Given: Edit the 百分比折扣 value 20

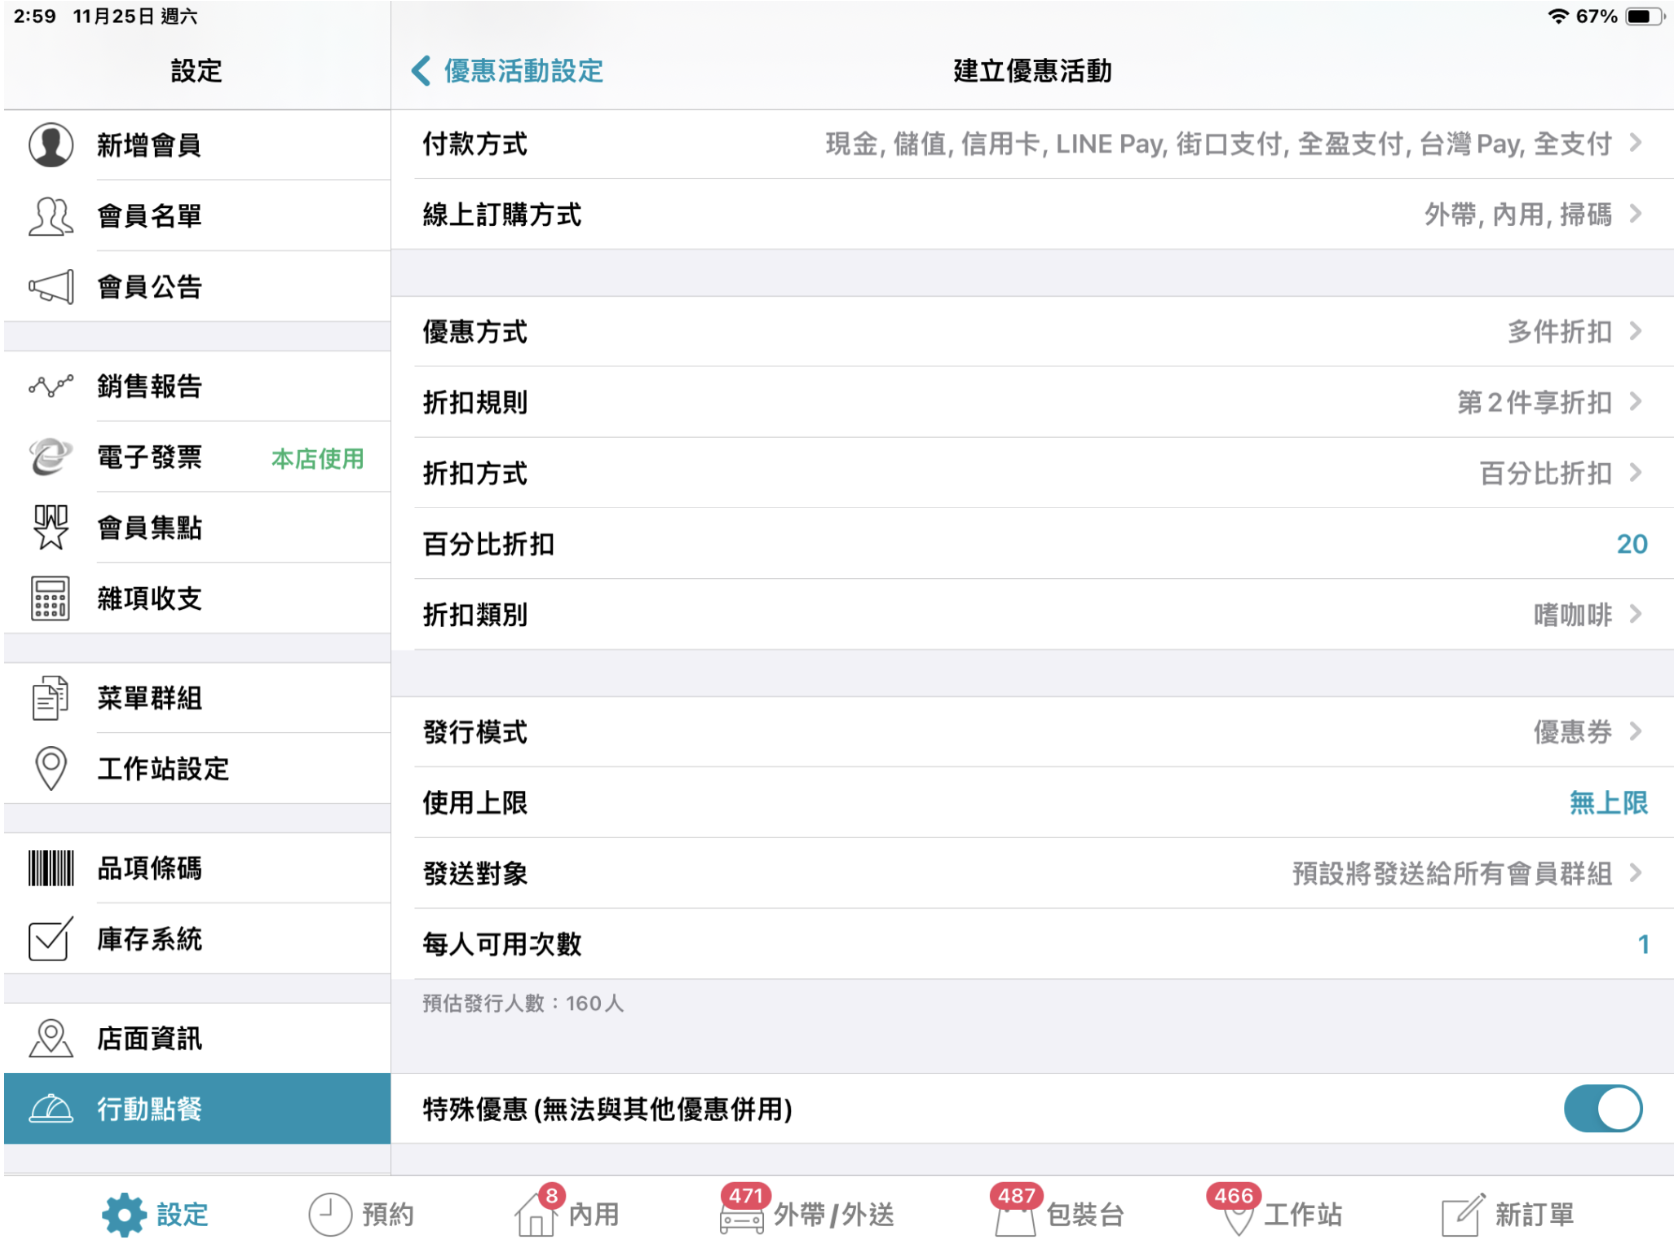Looking at the screenshot, I should point(1631,544).
